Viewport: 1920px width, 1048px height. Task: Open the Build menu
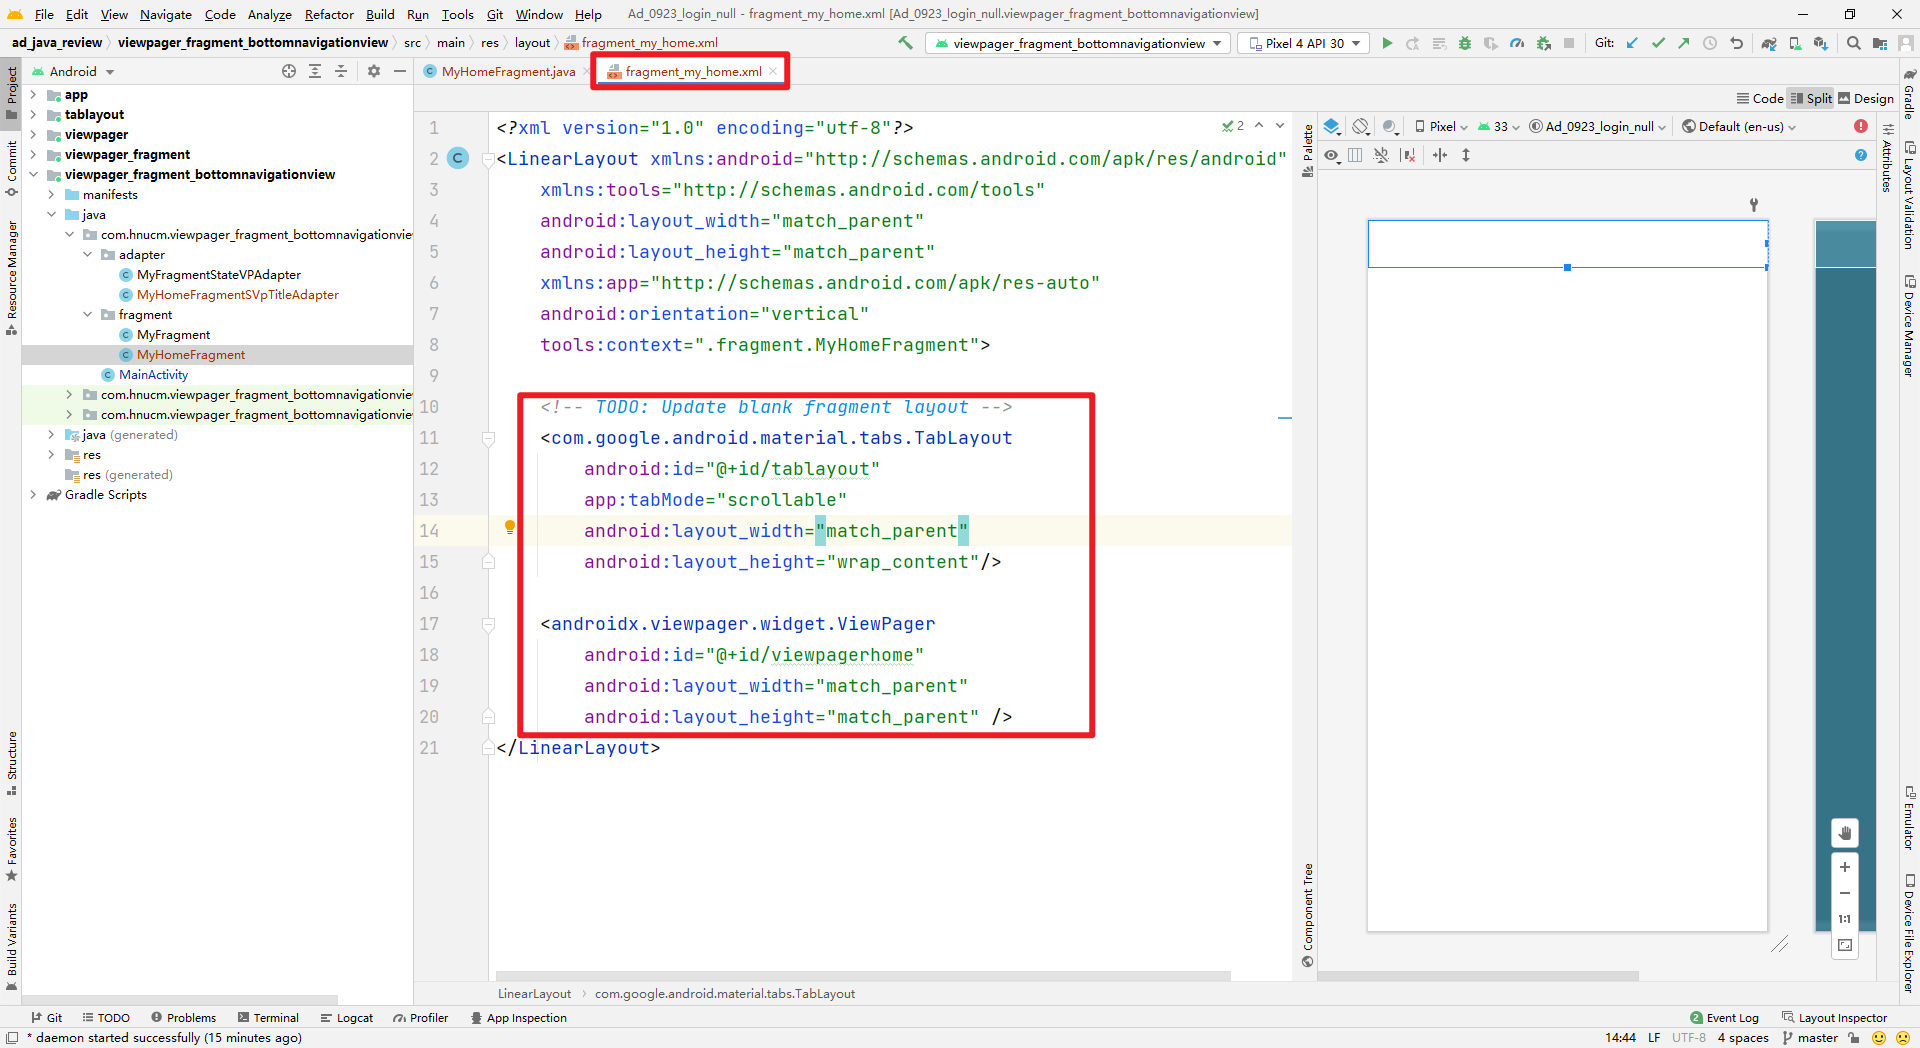tap(380, 14)
